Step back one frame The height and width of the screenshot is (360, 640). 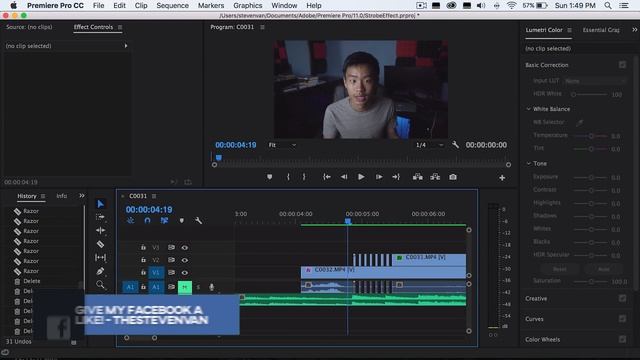click(x=344, y=177)
